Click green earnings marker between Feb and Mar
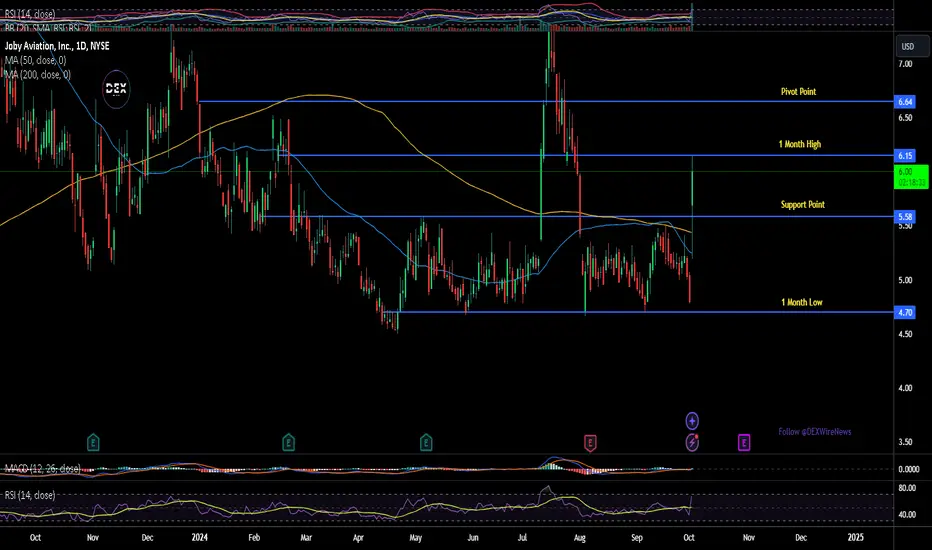The width and height of the screenshot is (932, 550). point(288,442)
